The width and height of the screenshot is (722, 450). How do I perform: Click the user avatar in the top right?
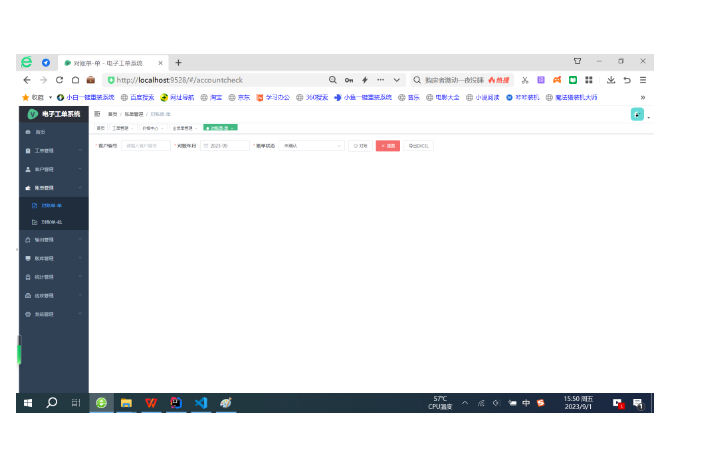click(x=636, y=114)
